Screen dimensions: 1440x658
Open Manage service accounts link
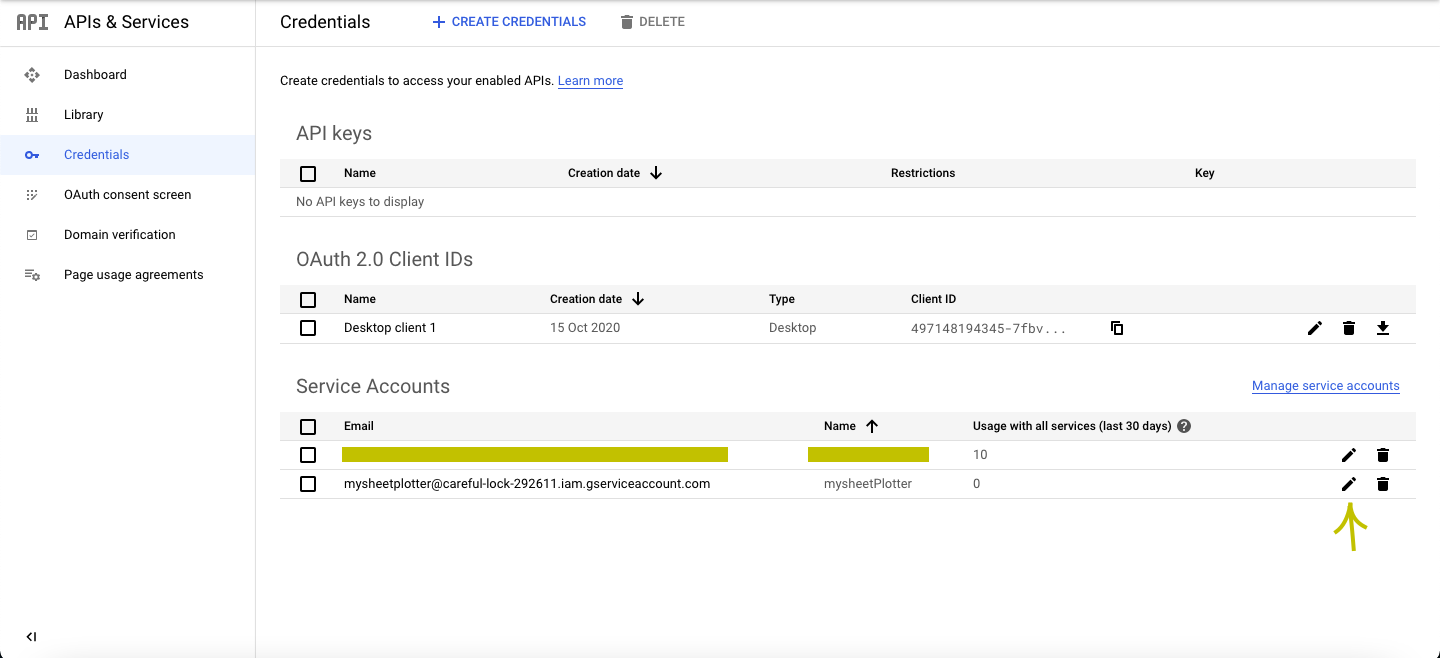click(x=1325, y=386)
